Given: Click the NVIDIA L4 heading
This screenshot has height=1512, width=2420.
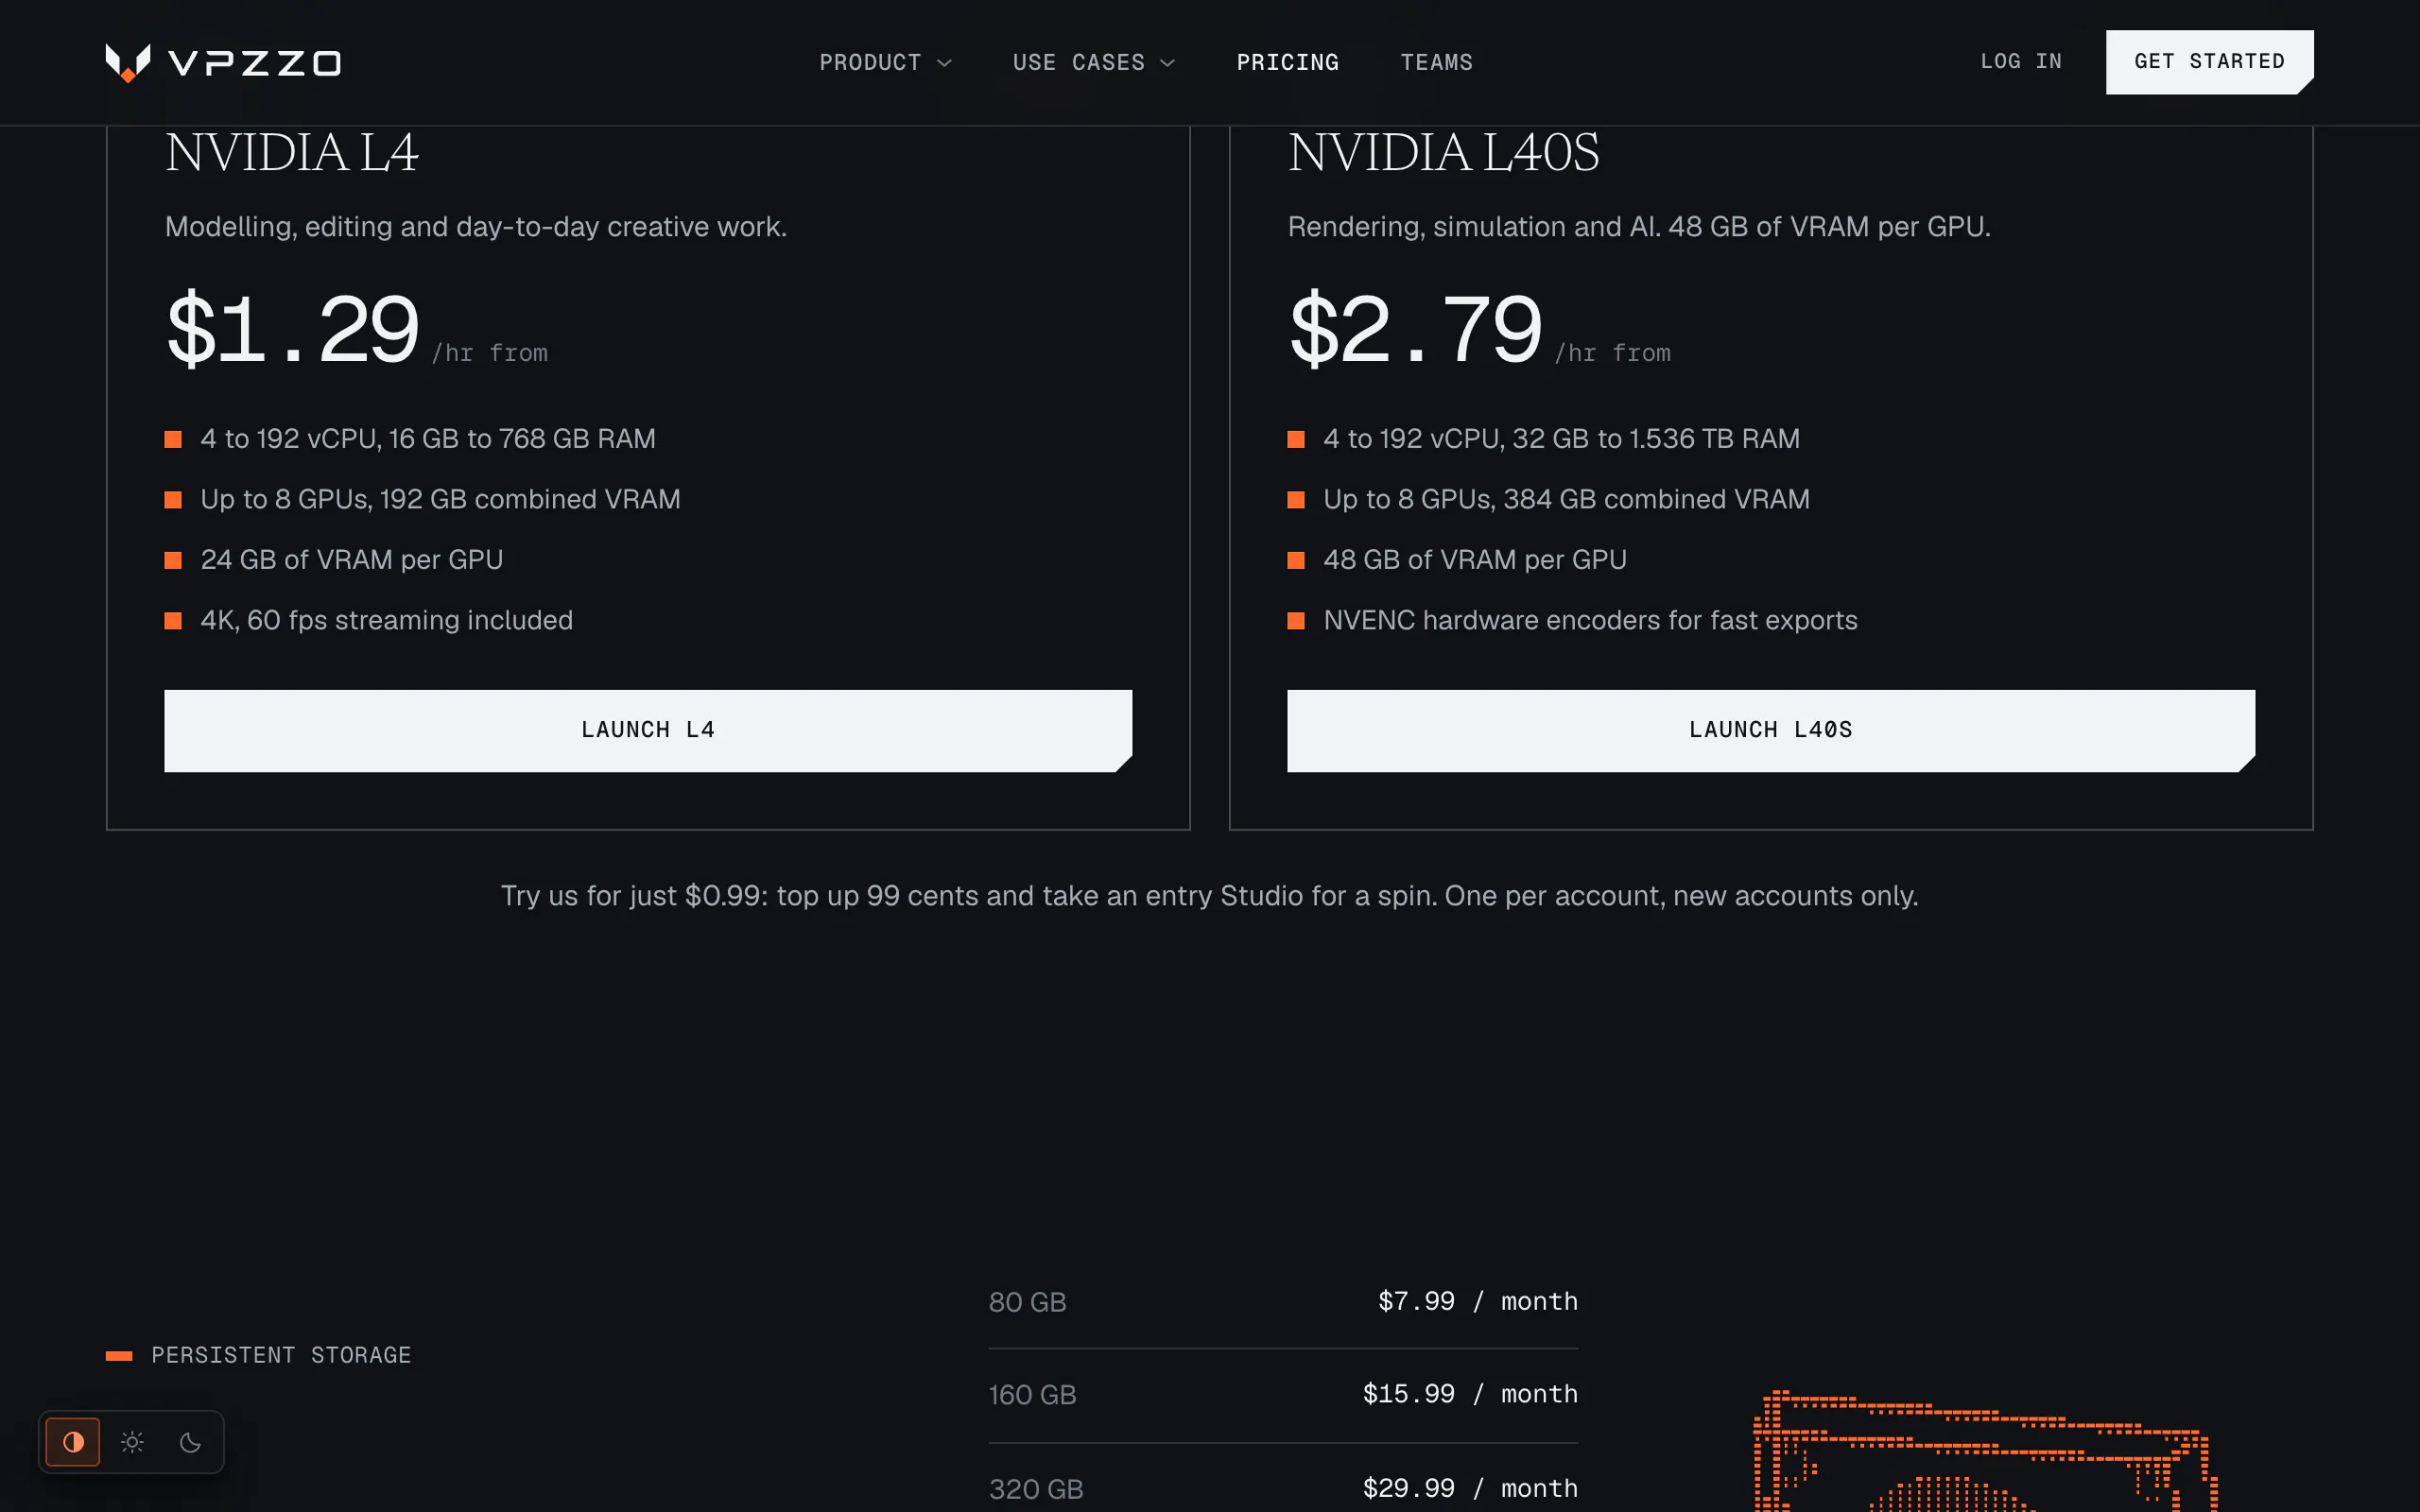Looking at the screenshot, I should pos(291,153).
